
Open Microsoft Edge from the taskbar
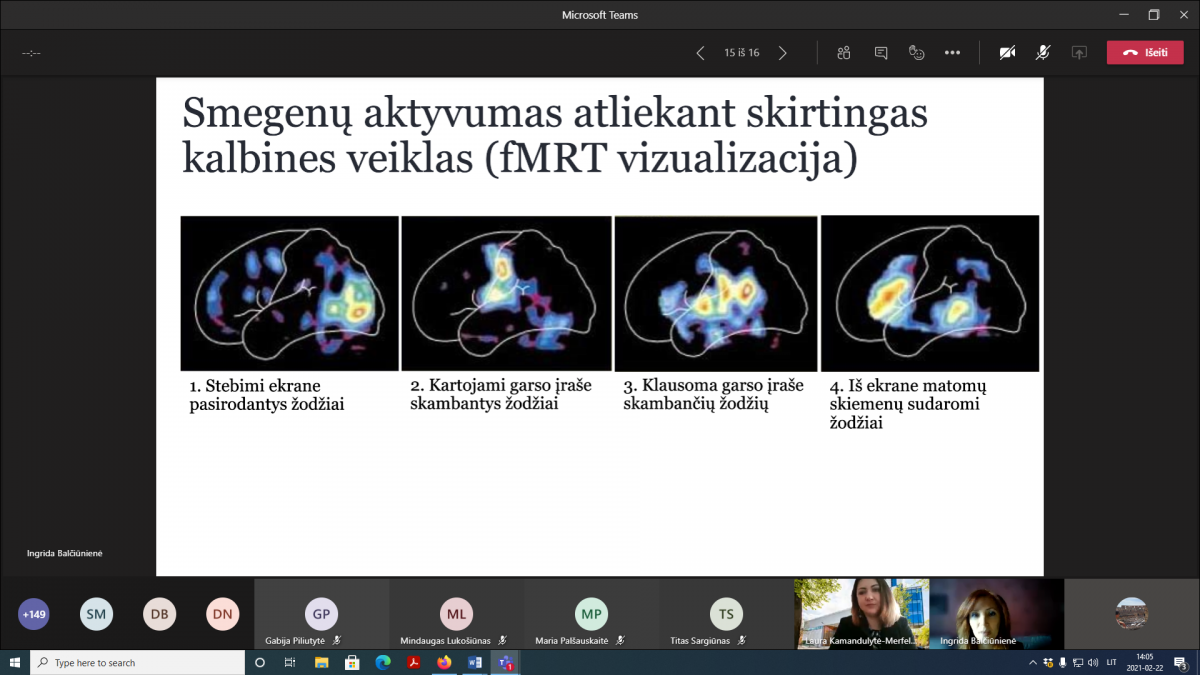383,662
